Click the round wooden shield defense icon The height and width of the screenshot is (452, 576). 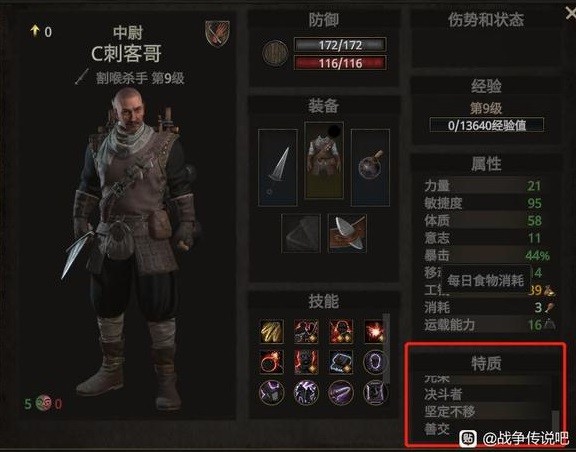275,54
